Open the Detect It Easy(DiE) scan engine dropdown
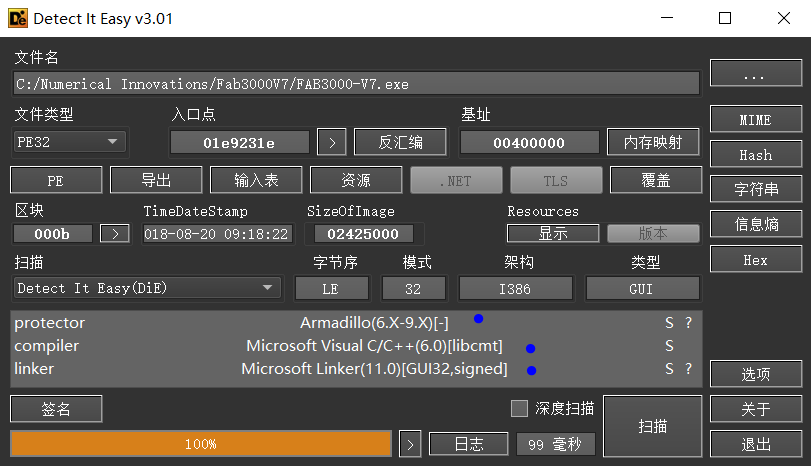This screenshot has height=466, width=811. (147, 288)
